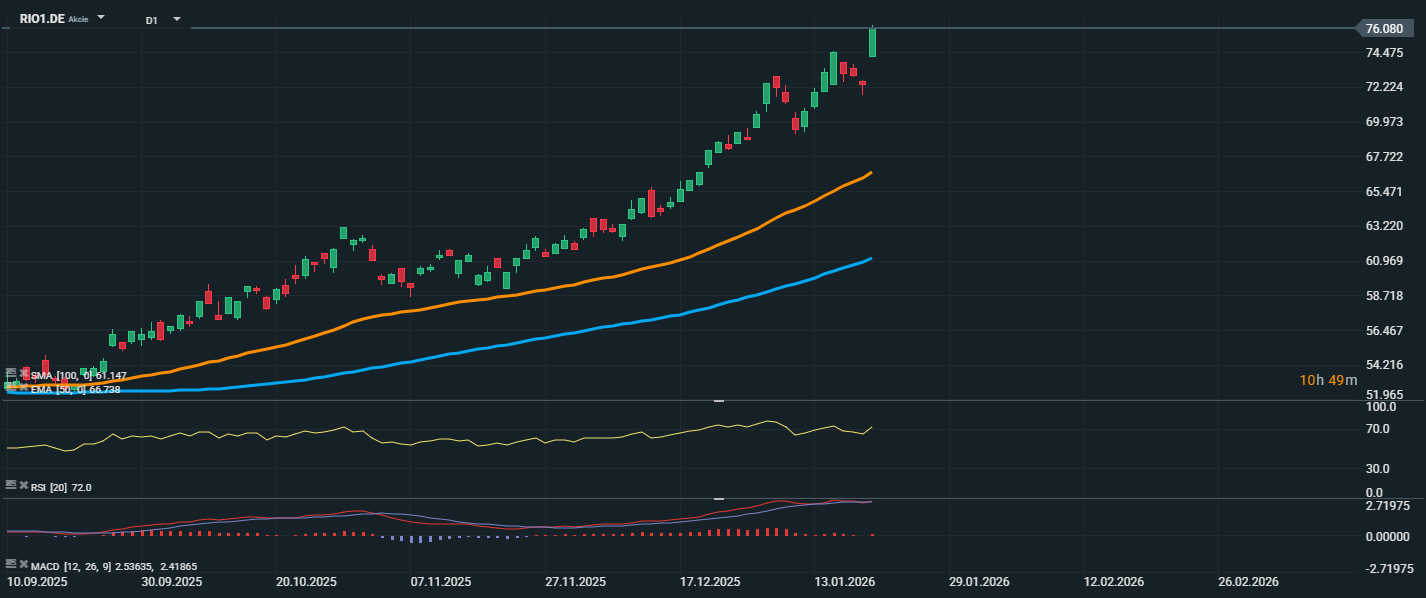Click the 13.01.2026 date on time axis
The width and height of the screenshot is (1426, 598).
847,581
